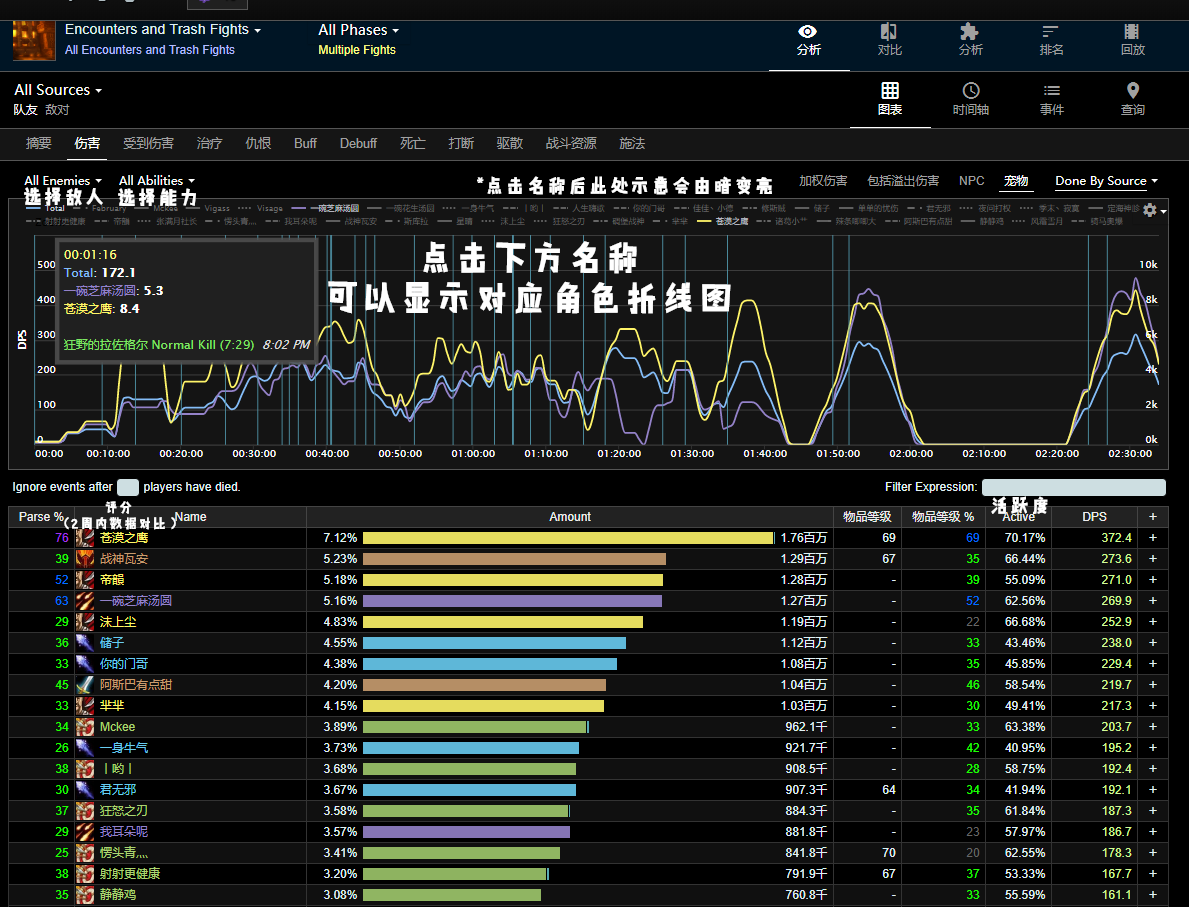Expand the Encounters and Trash Fights dropdown
The width and height of the screenshot is (1189, 907).
pyautogui.click(x=162, y=30)
